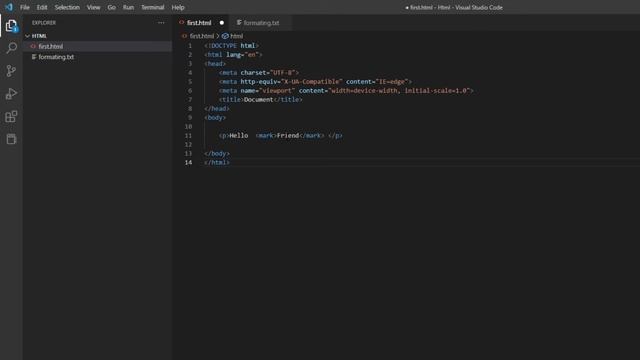
Task: Click the meta viewport line
Action: pos(346,91)
